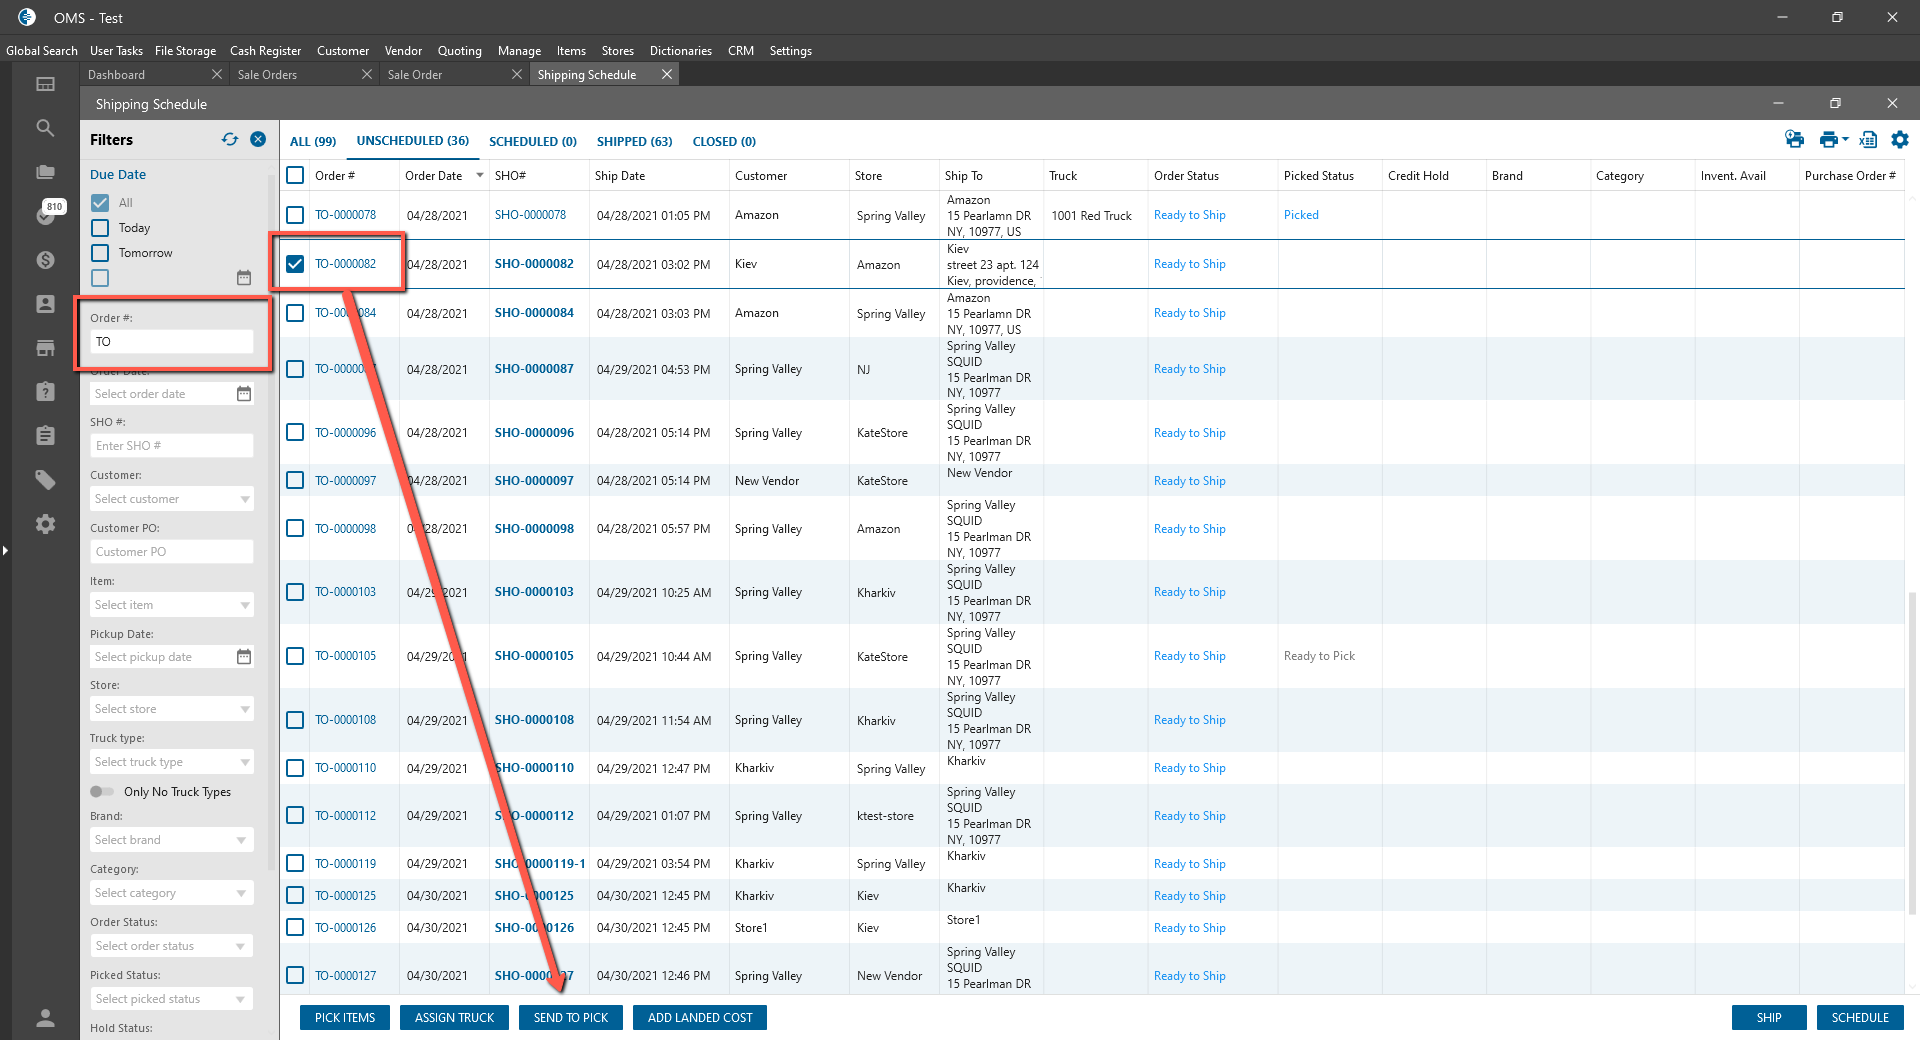1920x1040 pixels.
Task: Click the SHO # input field
Action: (x=171, y=446)
